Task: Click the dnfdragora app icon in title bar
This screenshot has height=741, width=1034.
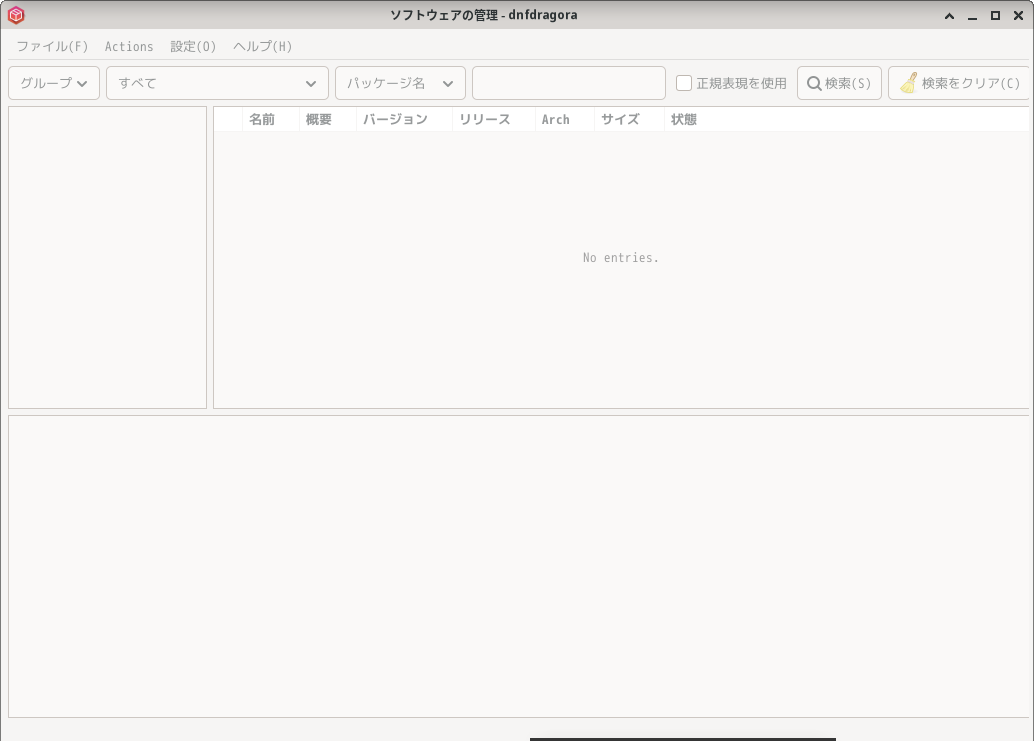Action: 16,15
